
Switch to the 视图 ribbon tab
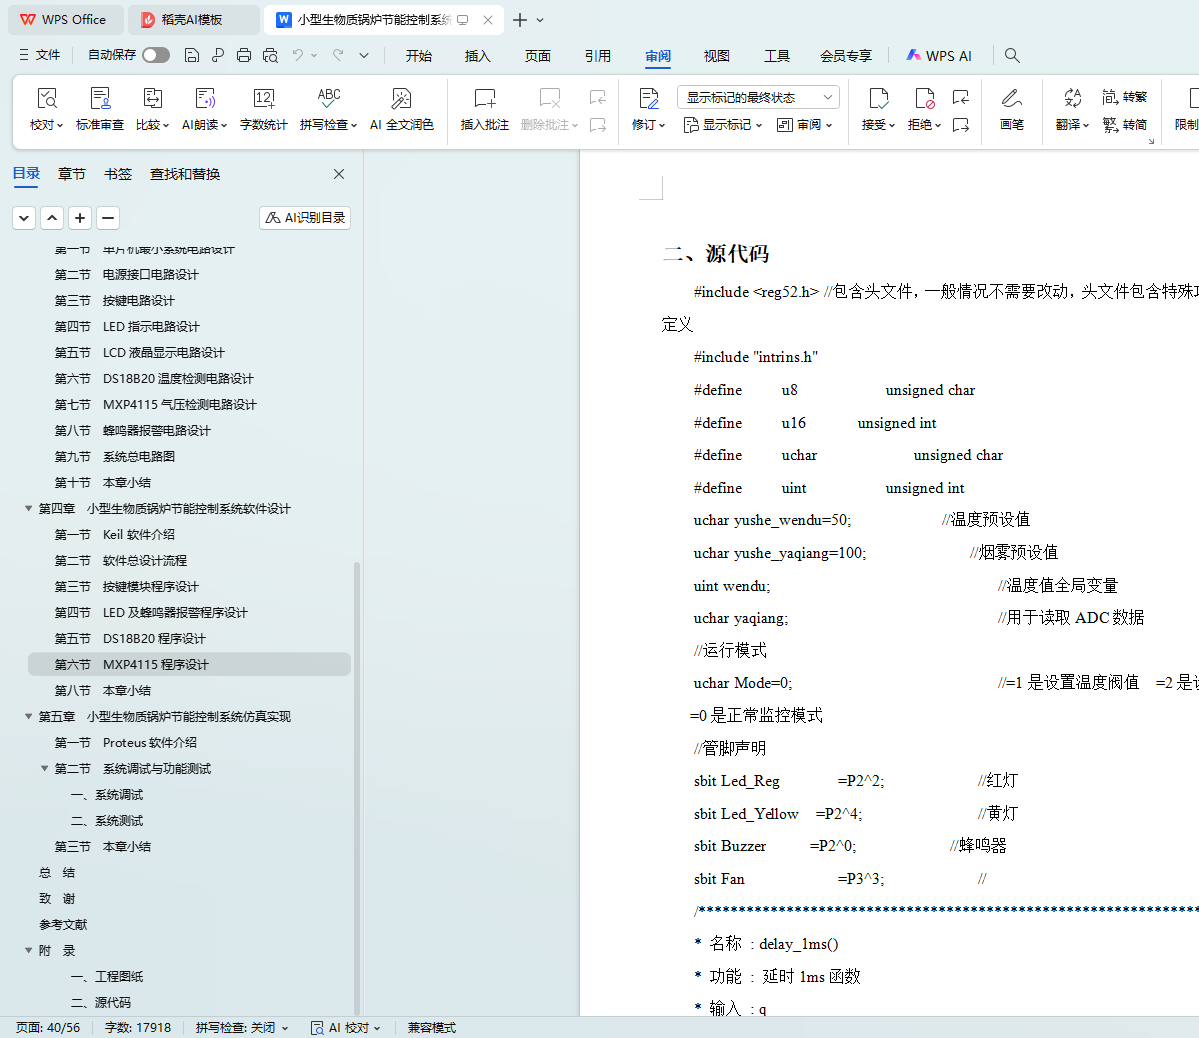[x=716, y=56]
